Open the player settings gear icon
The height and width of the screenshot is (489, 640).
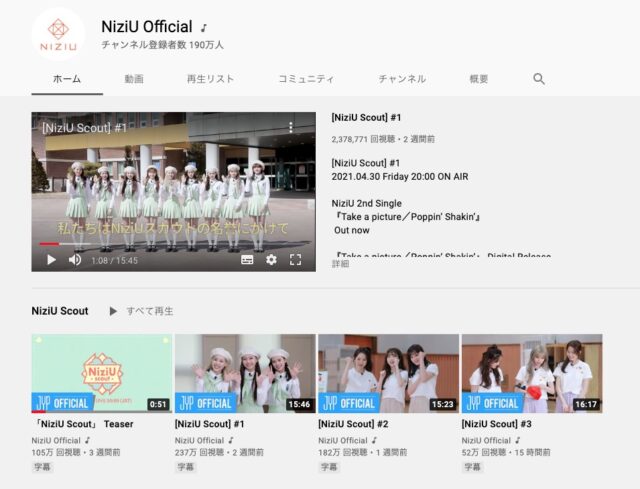[x=271, y=260]
